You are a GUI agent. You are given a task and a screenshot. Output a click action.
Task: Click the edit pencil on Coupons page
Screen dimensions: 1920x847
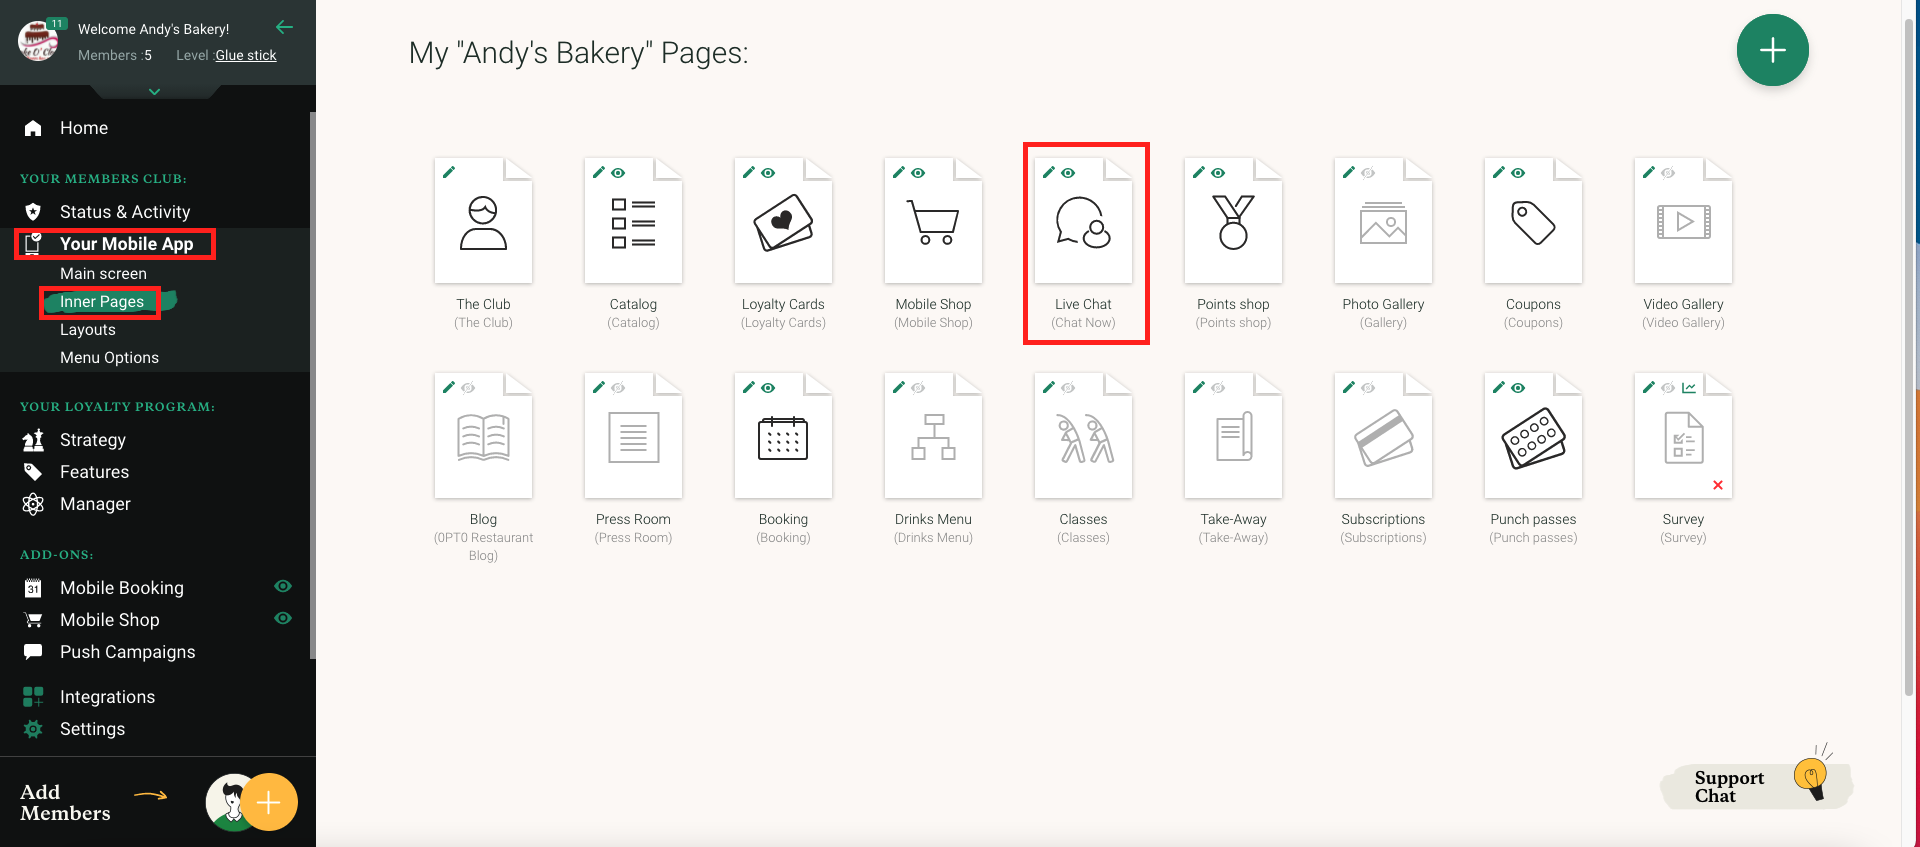click(1499, 172)
